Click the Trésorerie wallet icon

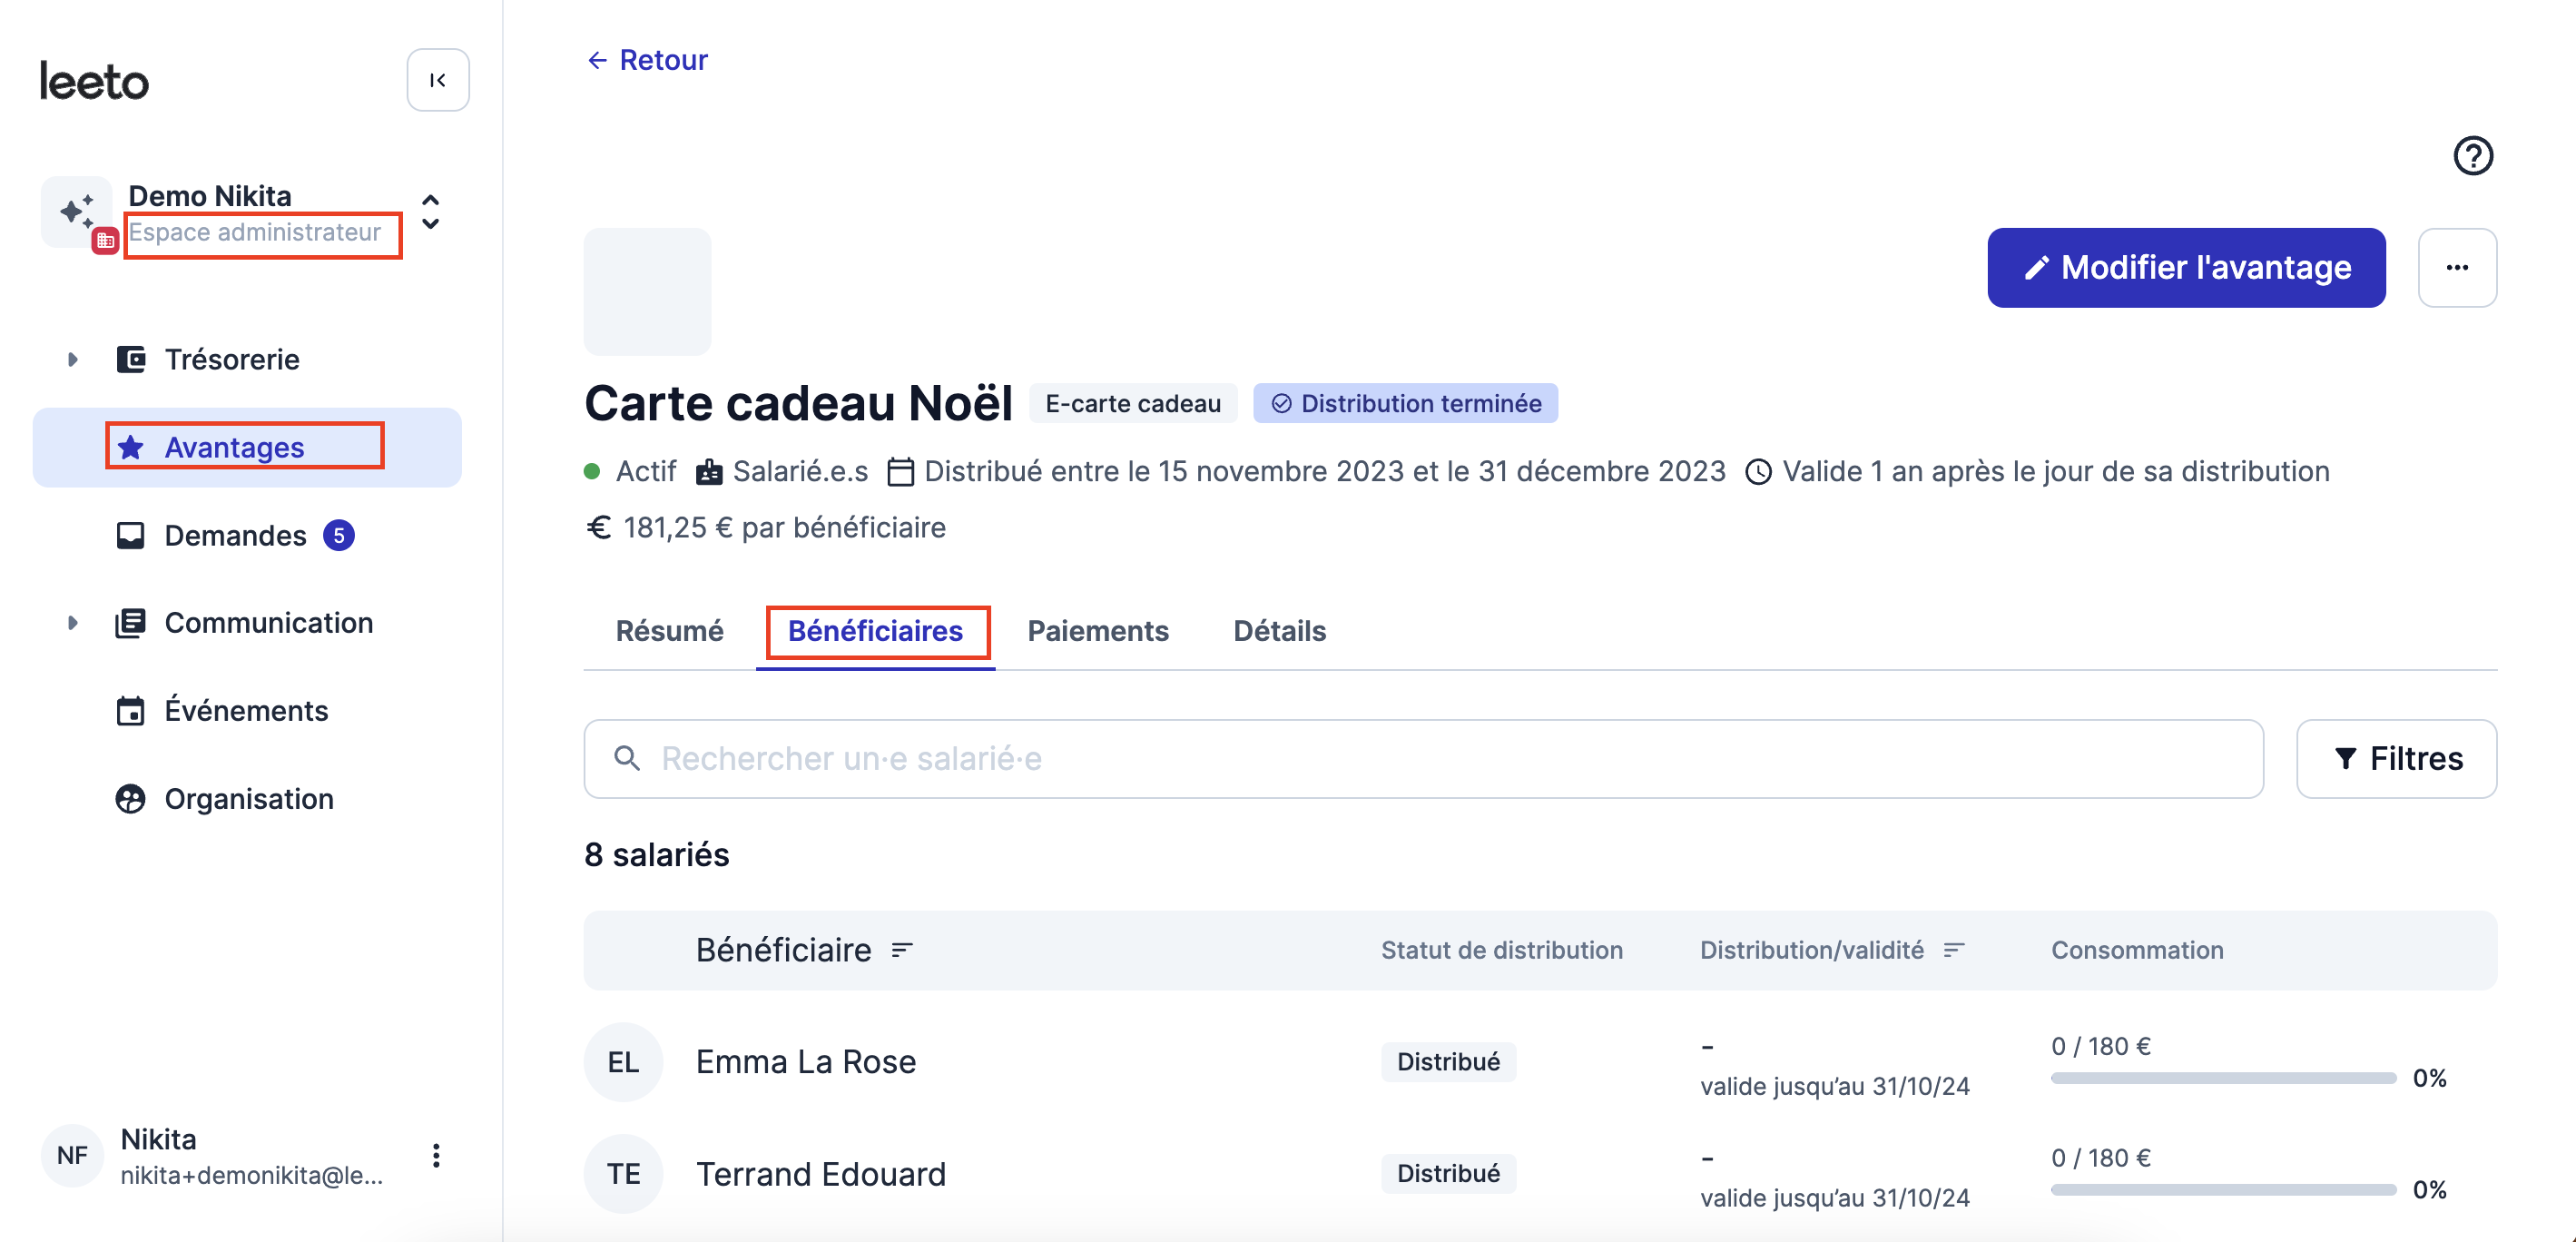pyautogui.click(x=131, y=359)
